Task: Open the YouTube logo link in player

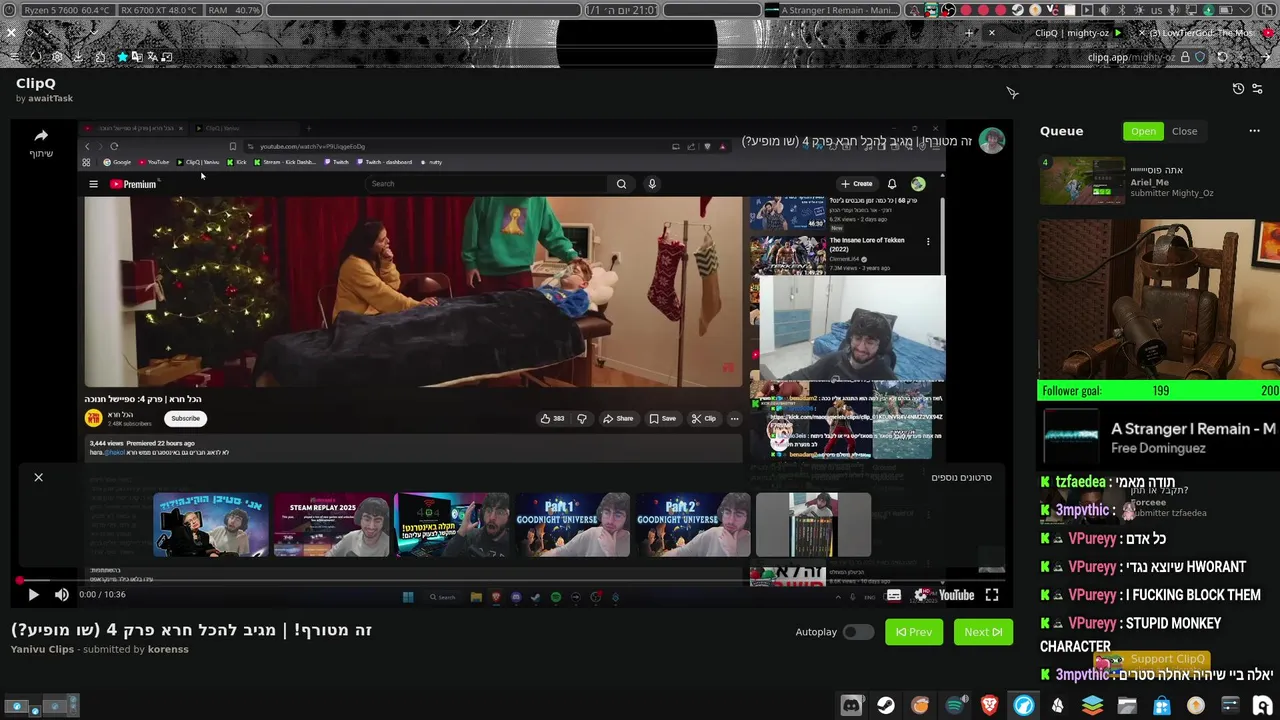Action: click(956, 595)
